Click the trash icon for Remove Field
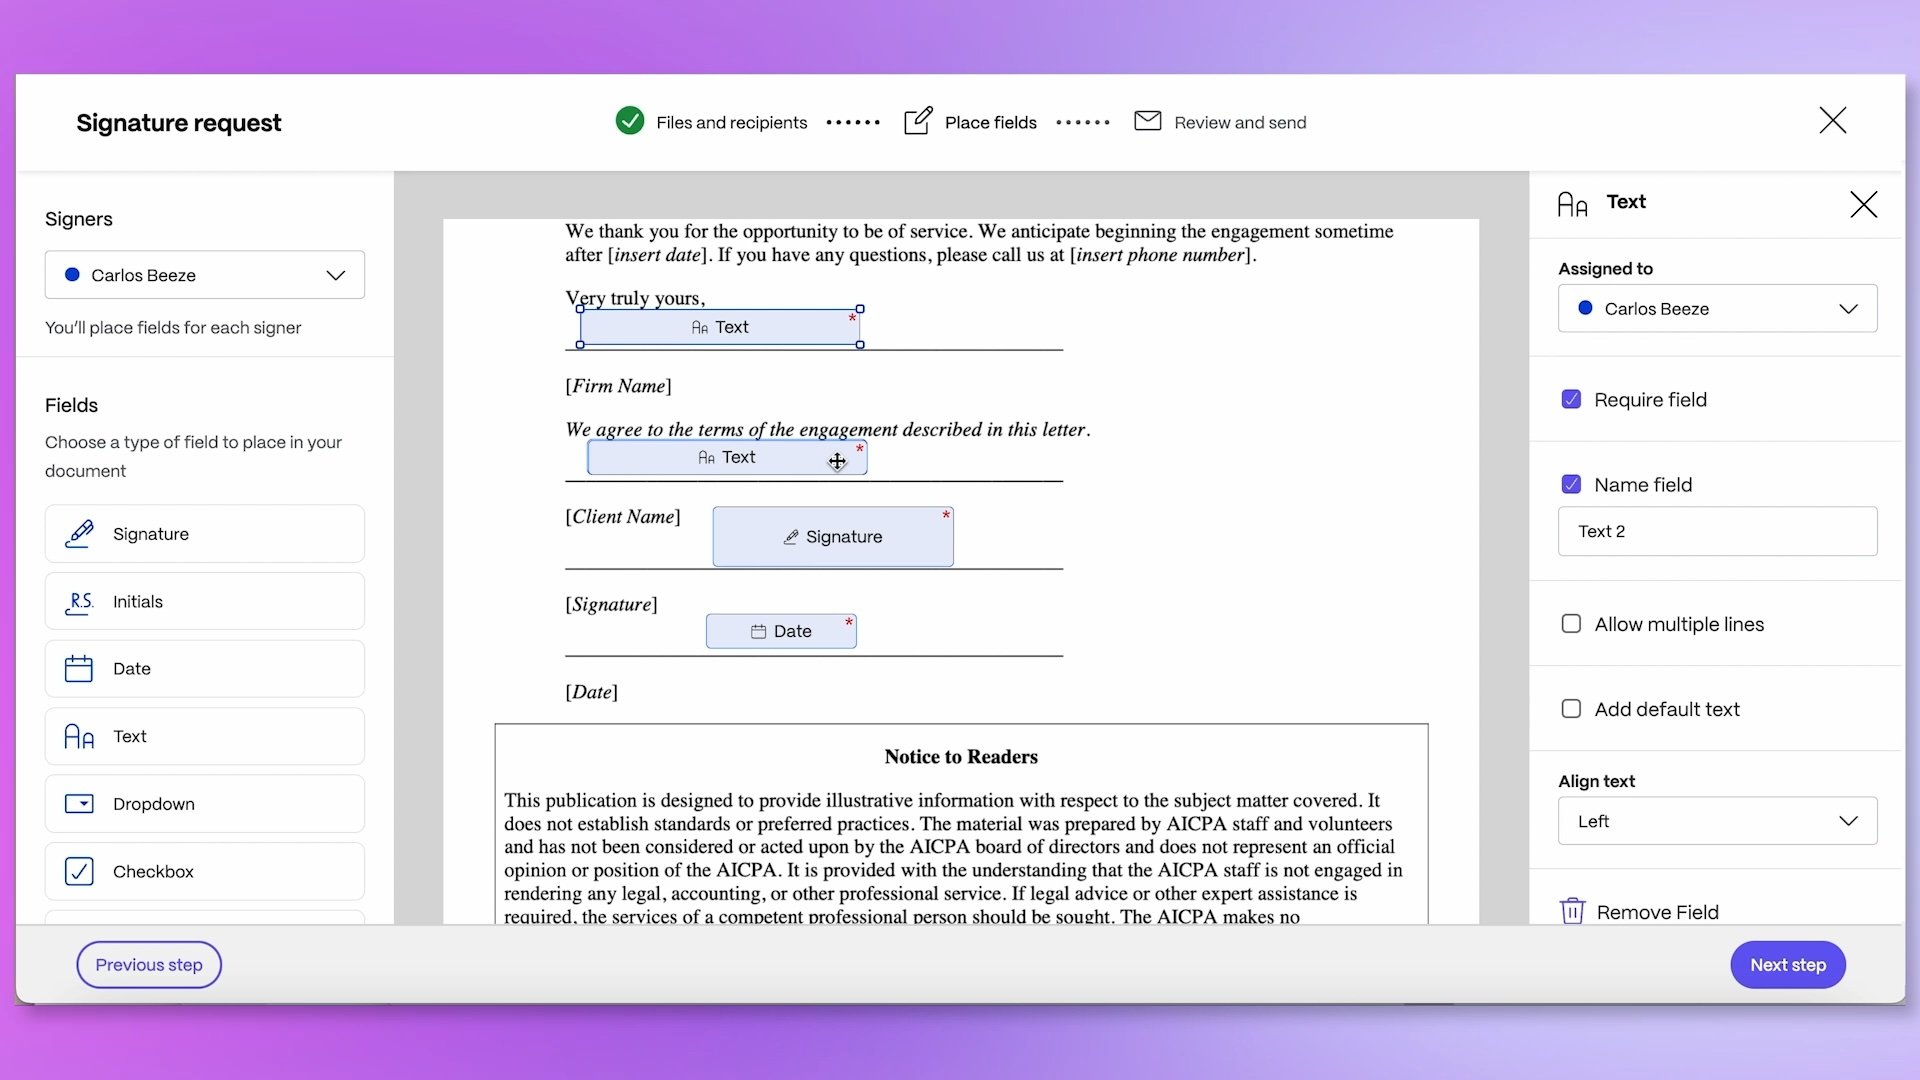Screen dimensions: 1920x1080 [x=1572, y=911]
